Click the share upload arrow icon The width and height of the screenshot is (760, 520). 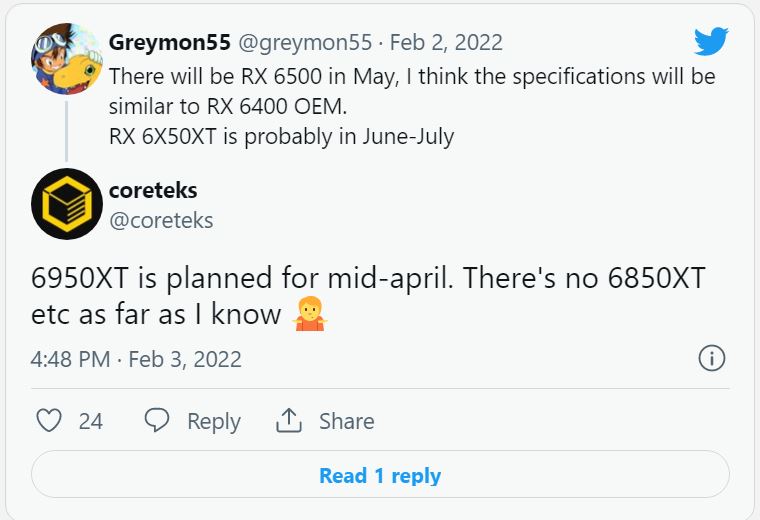pyautogui.click(x=289, y=420)
